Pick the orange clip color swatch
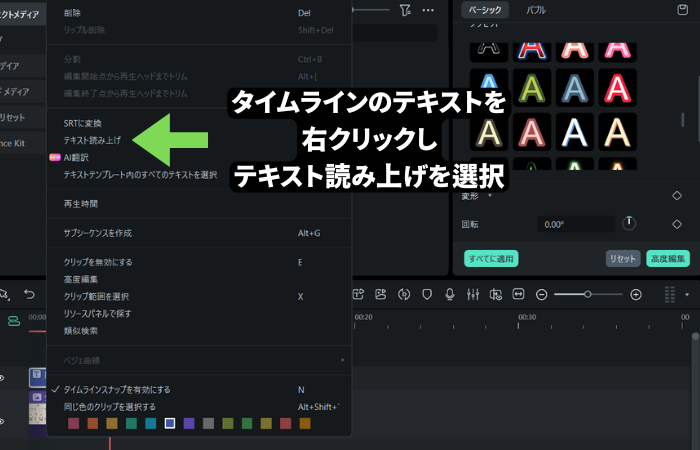700x450 pixels. tap(92, 423)
